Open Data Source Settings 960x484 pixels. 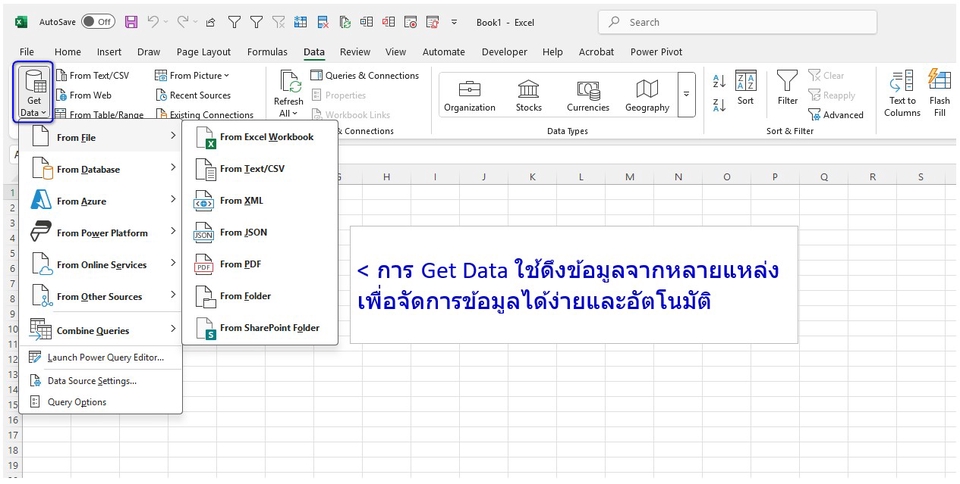[x=101, y=381]
